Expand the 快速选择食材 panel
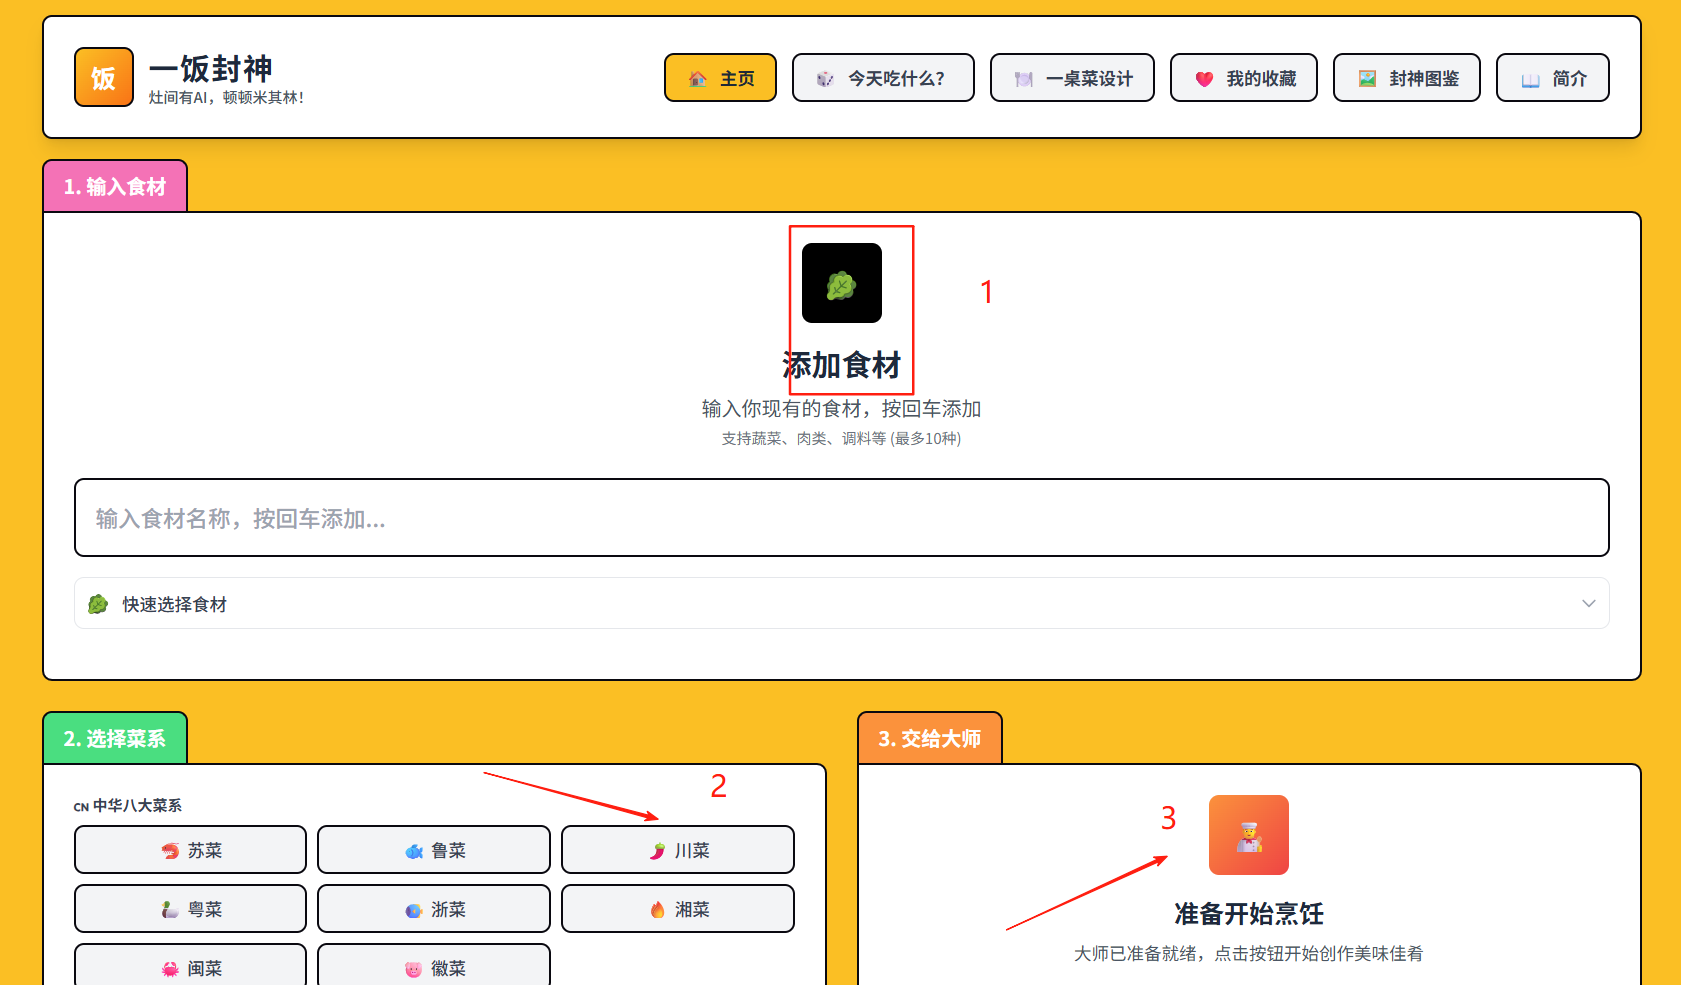Viewport: 1681px width, 985px height. coord(840,604)
